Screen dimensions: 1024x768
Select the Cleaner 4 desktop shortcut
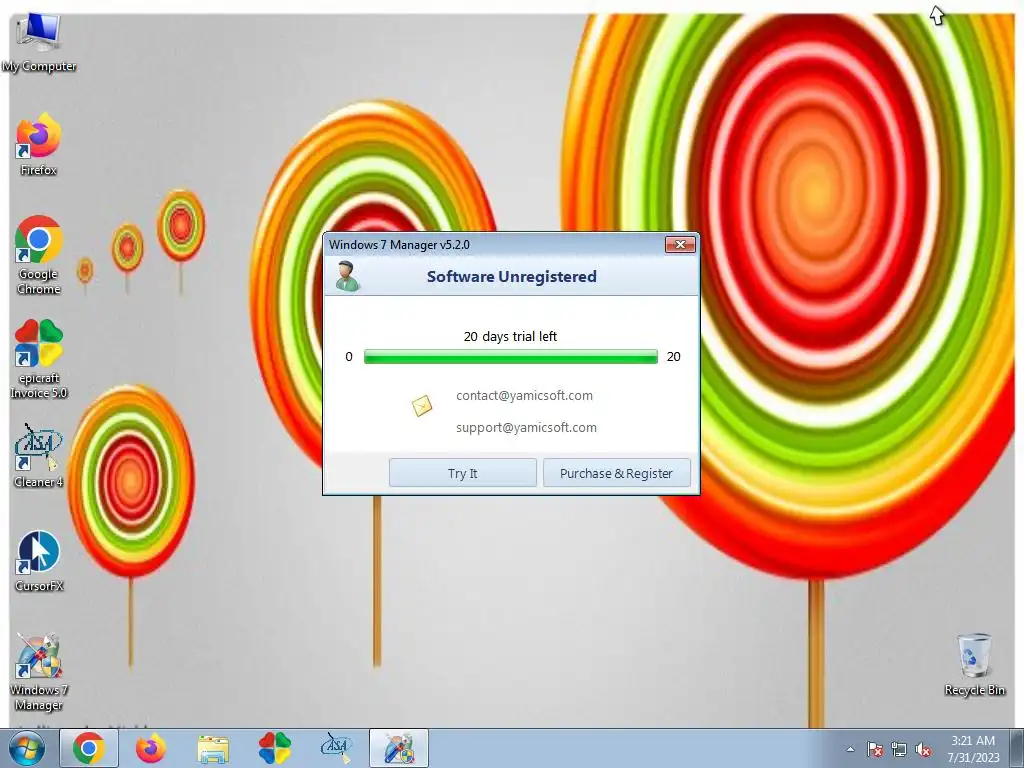click(39, 456)
